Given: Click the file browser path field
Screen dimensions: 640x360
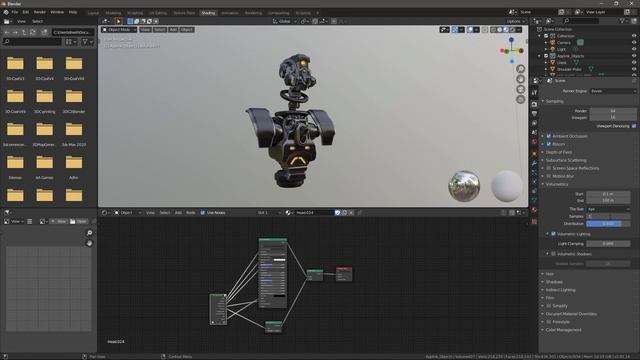Looking at the screenshot, I should pos(73,32).
